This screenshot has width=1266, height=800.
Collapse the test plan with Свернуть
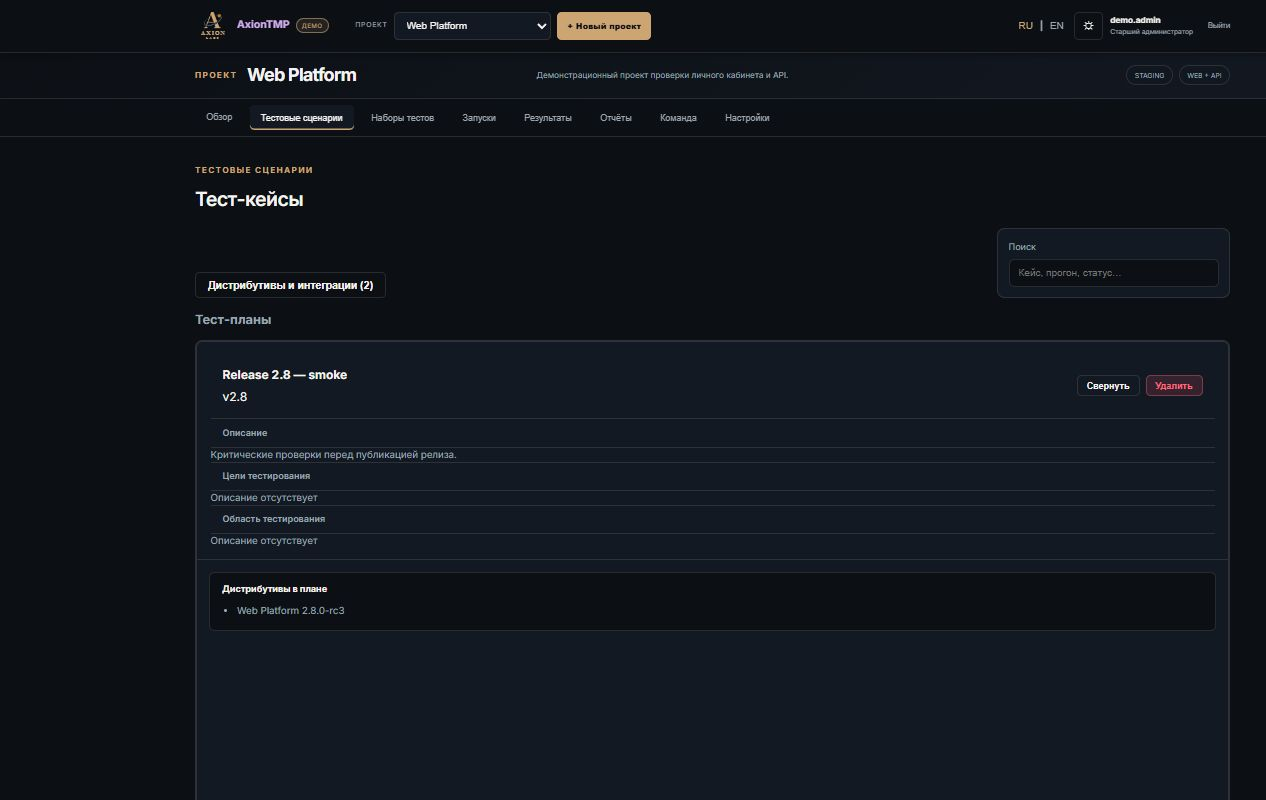click(1108, 386)
